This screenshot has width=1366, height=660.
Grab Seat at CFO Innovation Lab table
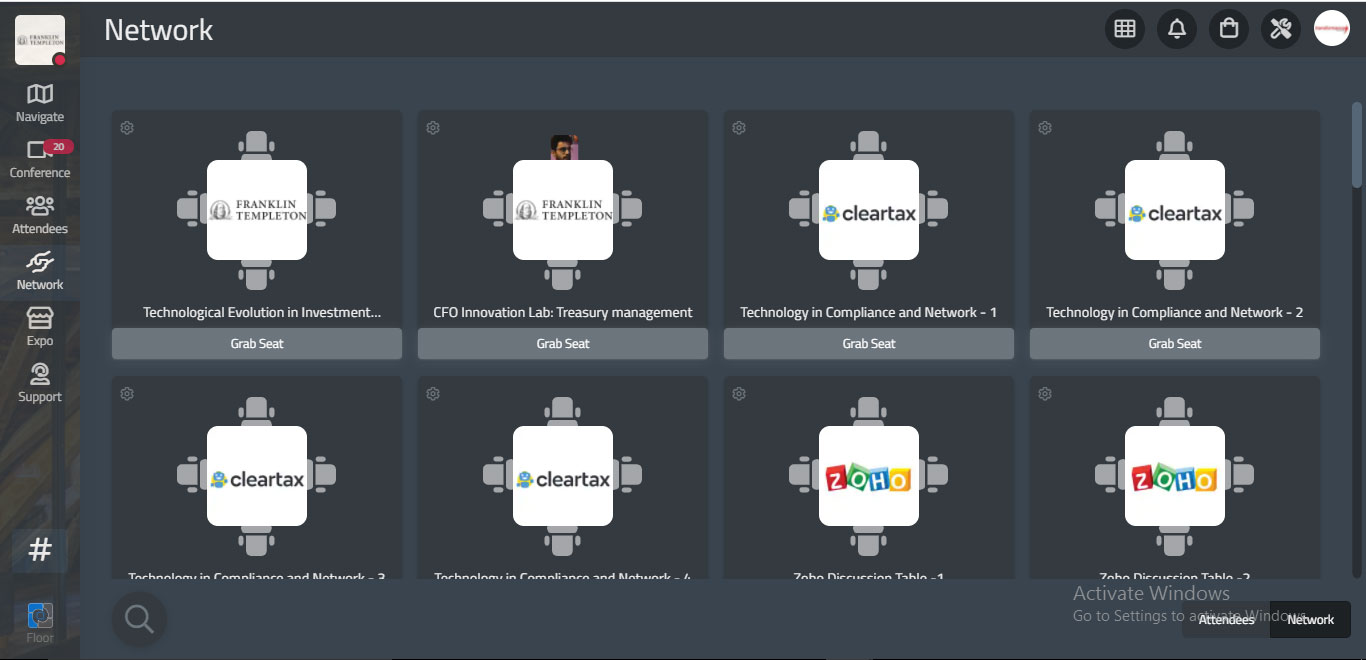click(x=563, y=343)
